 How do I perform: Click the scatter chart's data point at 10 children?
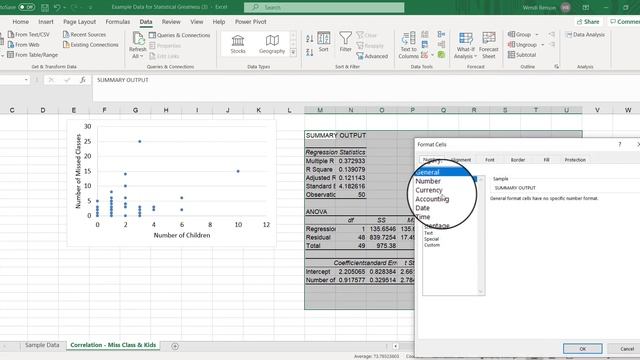pos(238,171)
